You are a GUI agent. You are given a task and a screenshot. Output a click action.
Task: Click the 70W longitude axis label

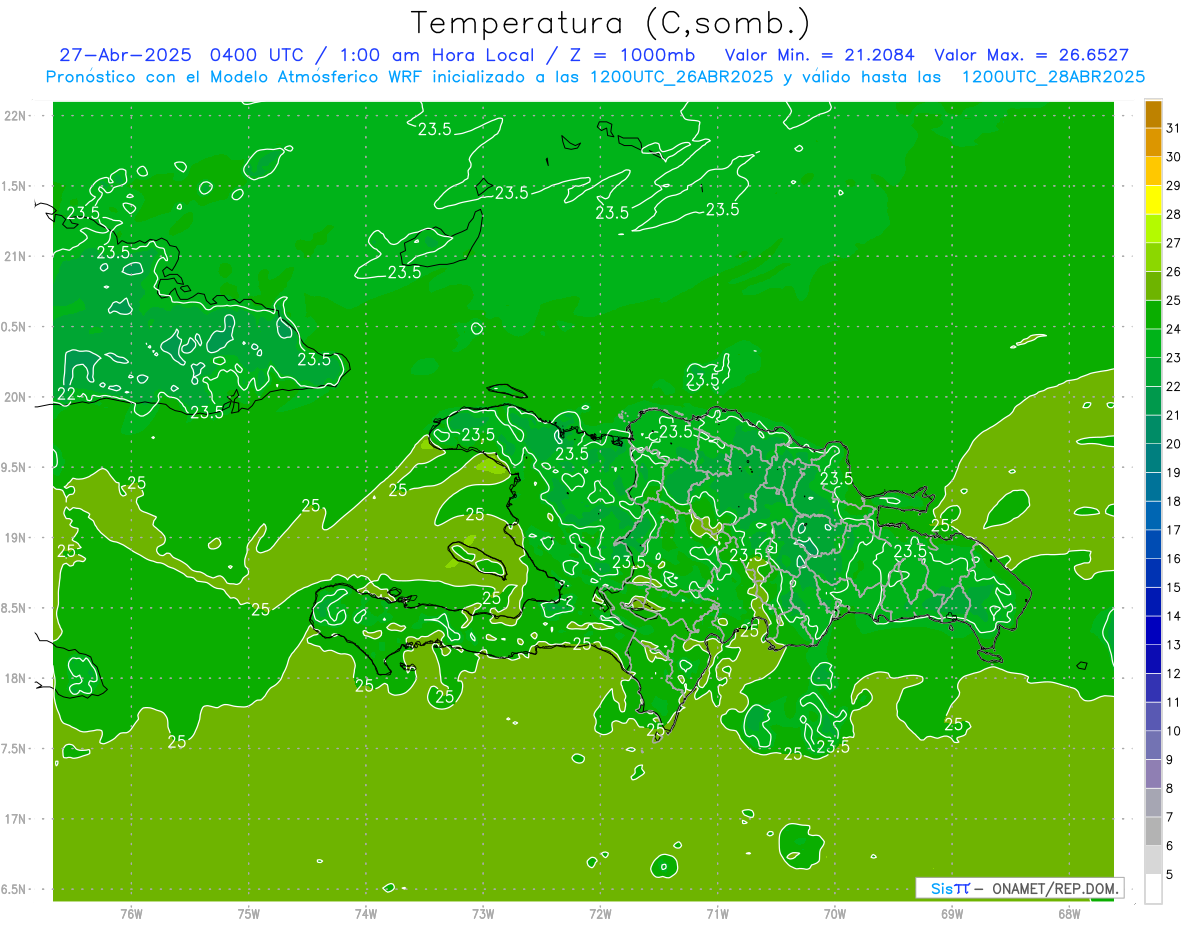pos(835,914)
